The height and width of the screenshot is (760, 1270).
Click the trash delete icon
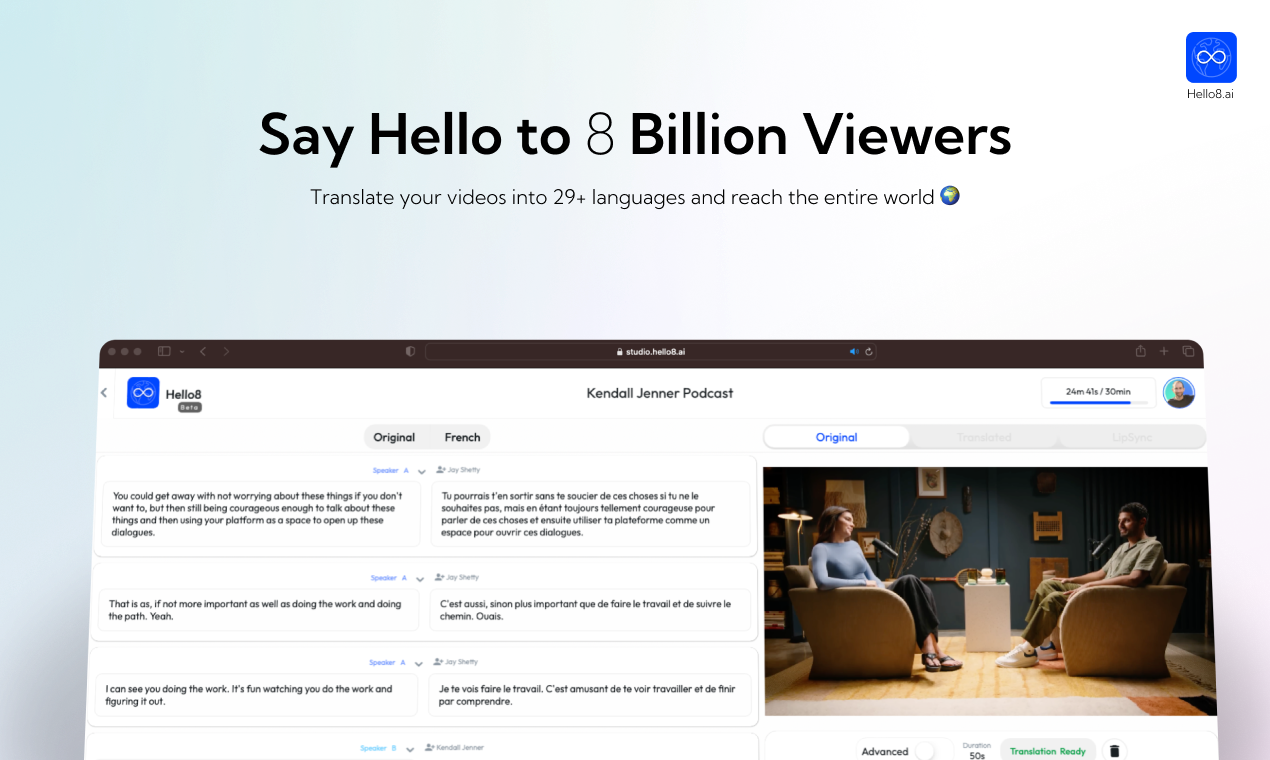(x=1115, y=751)
